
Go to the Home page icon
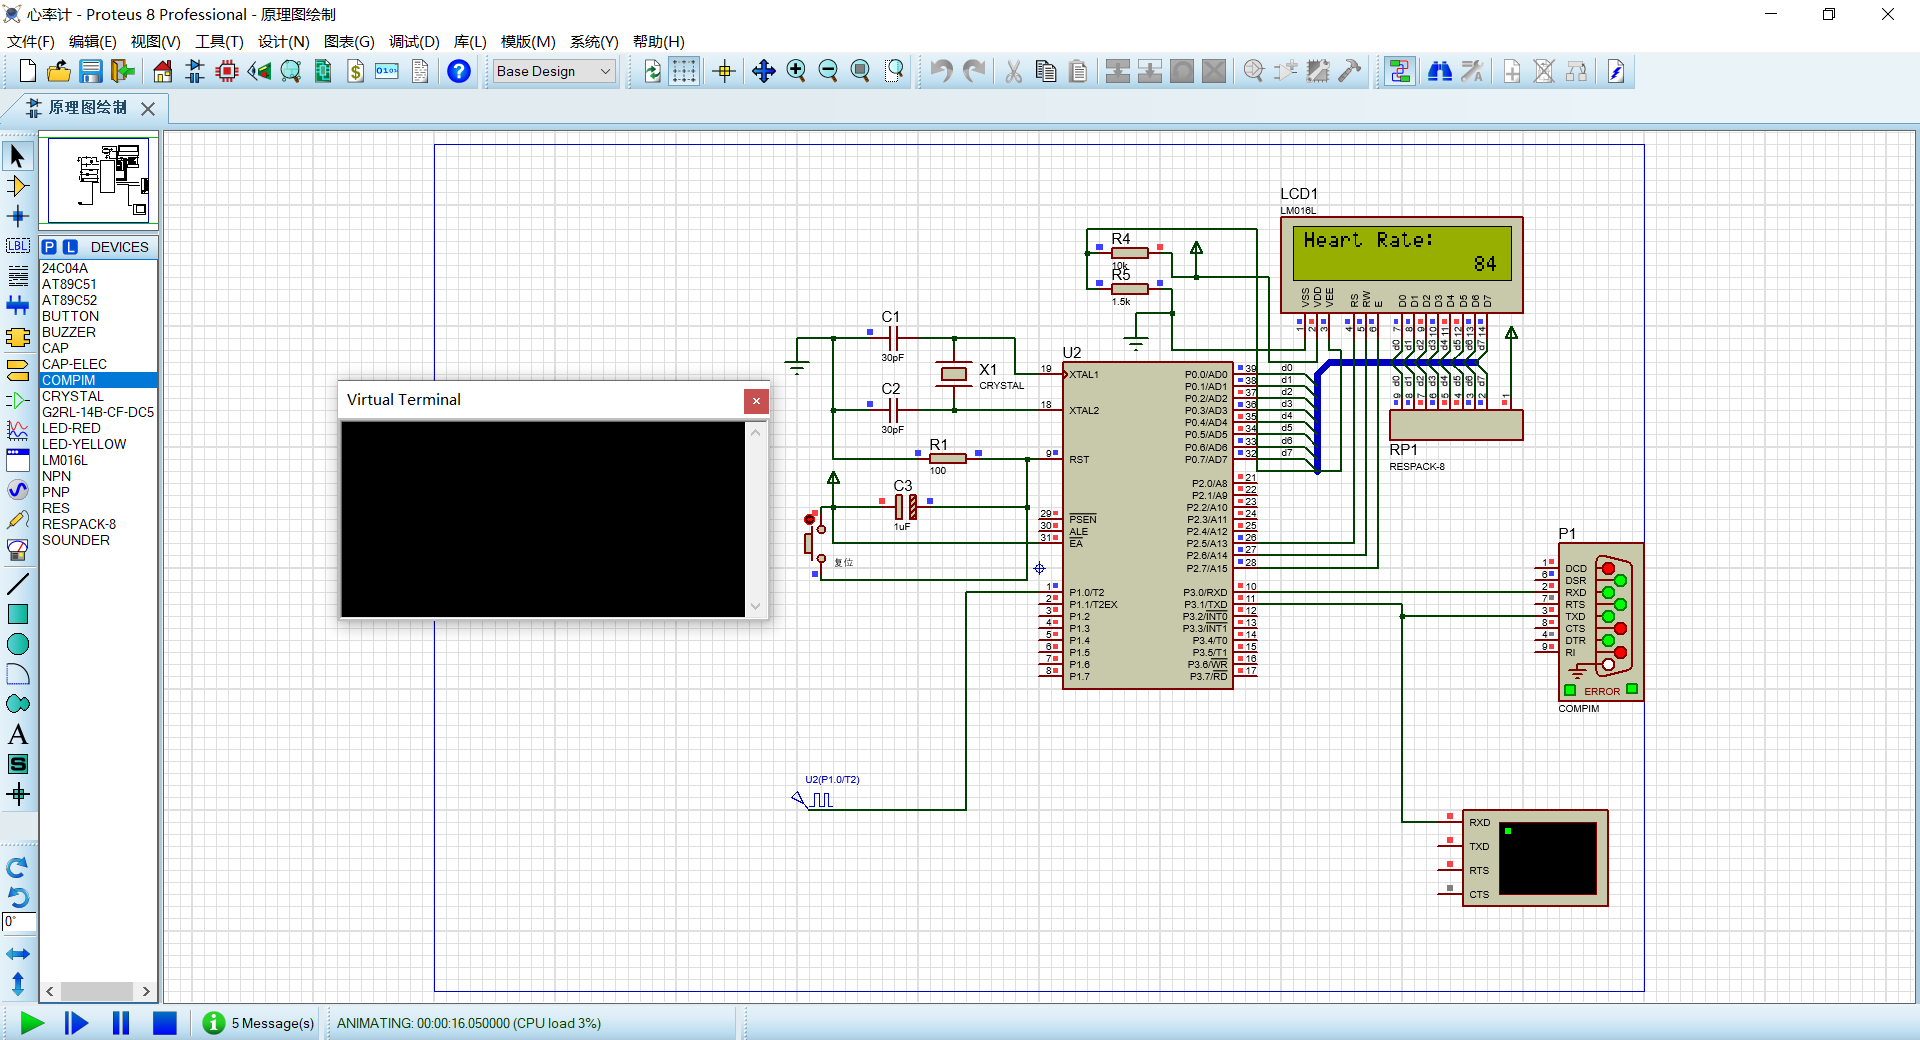coord(163,71)
